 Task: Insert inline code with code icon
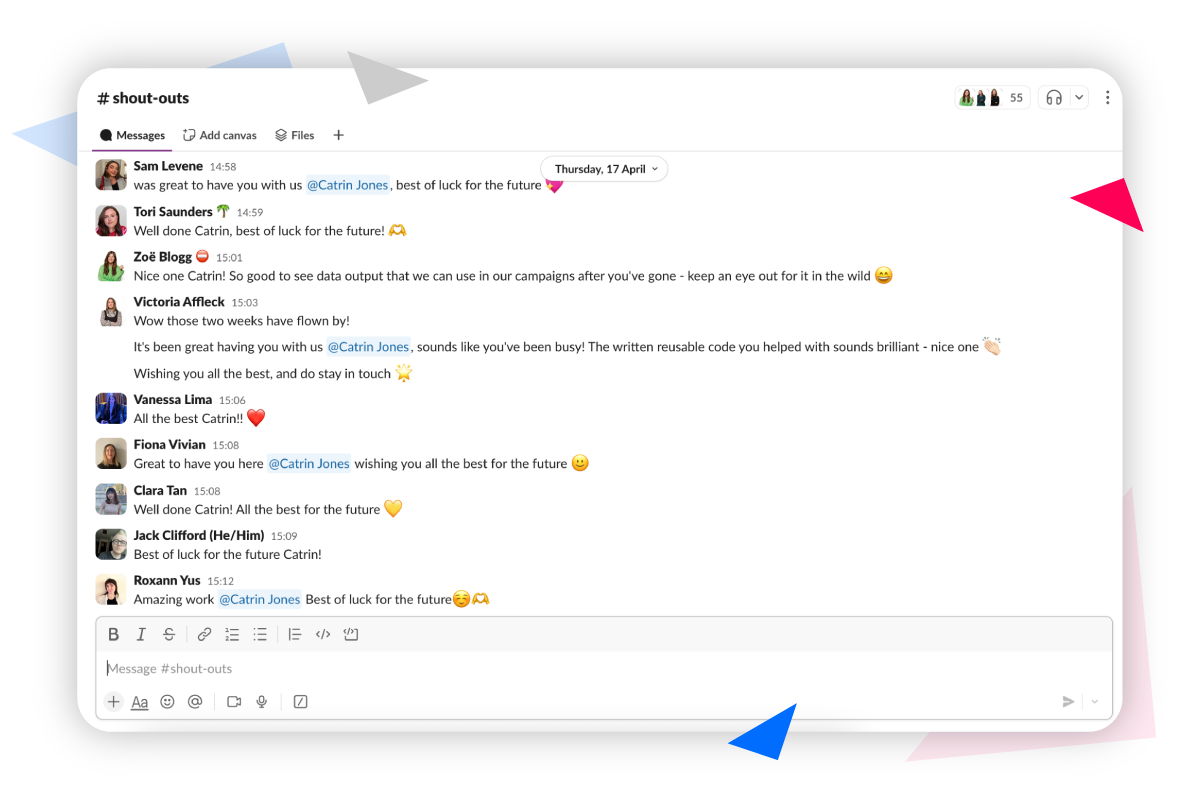pos(322,634)
